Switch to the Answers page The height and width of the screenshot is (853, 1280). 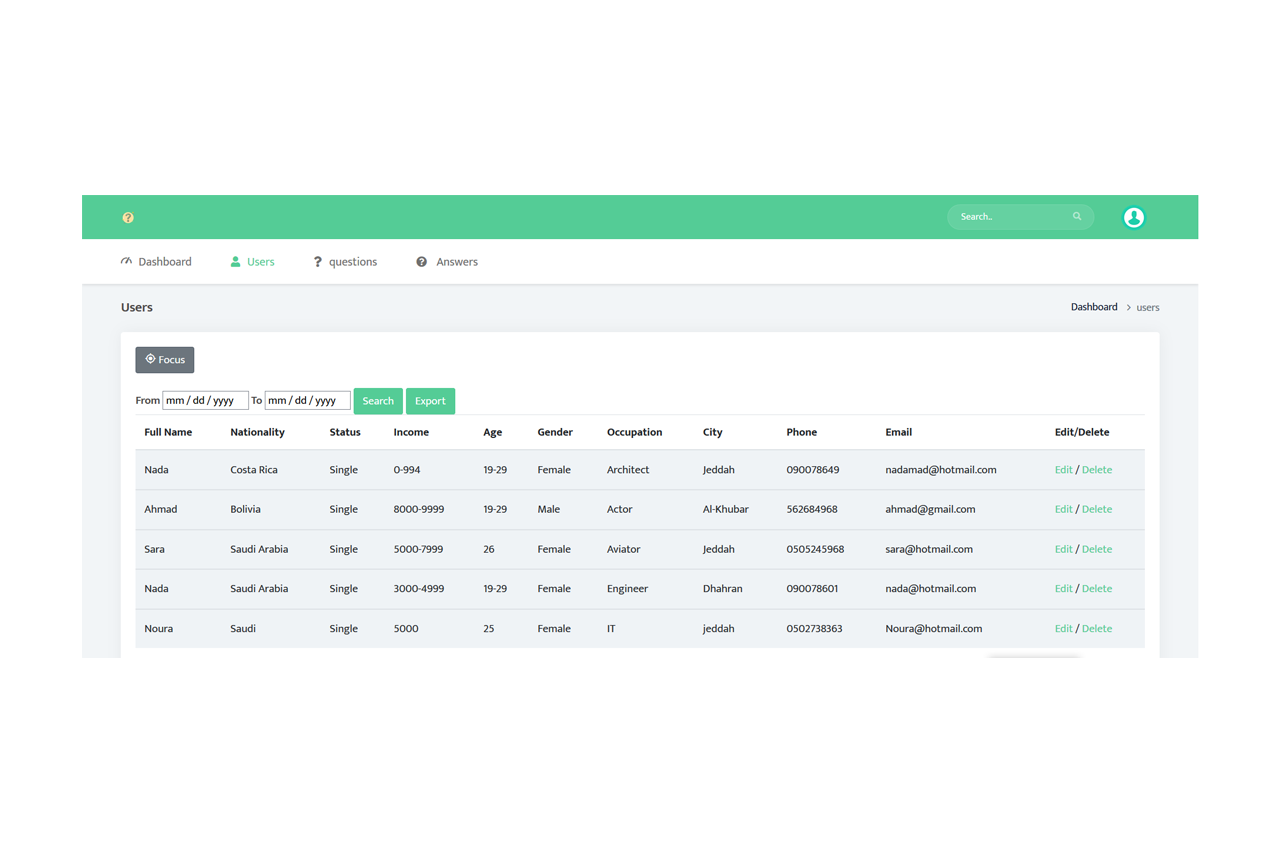(456, 262)
